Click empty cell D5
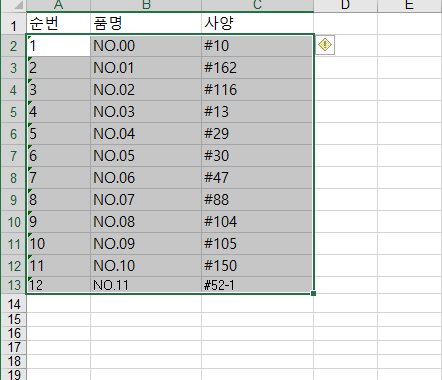 click(345, 112)
